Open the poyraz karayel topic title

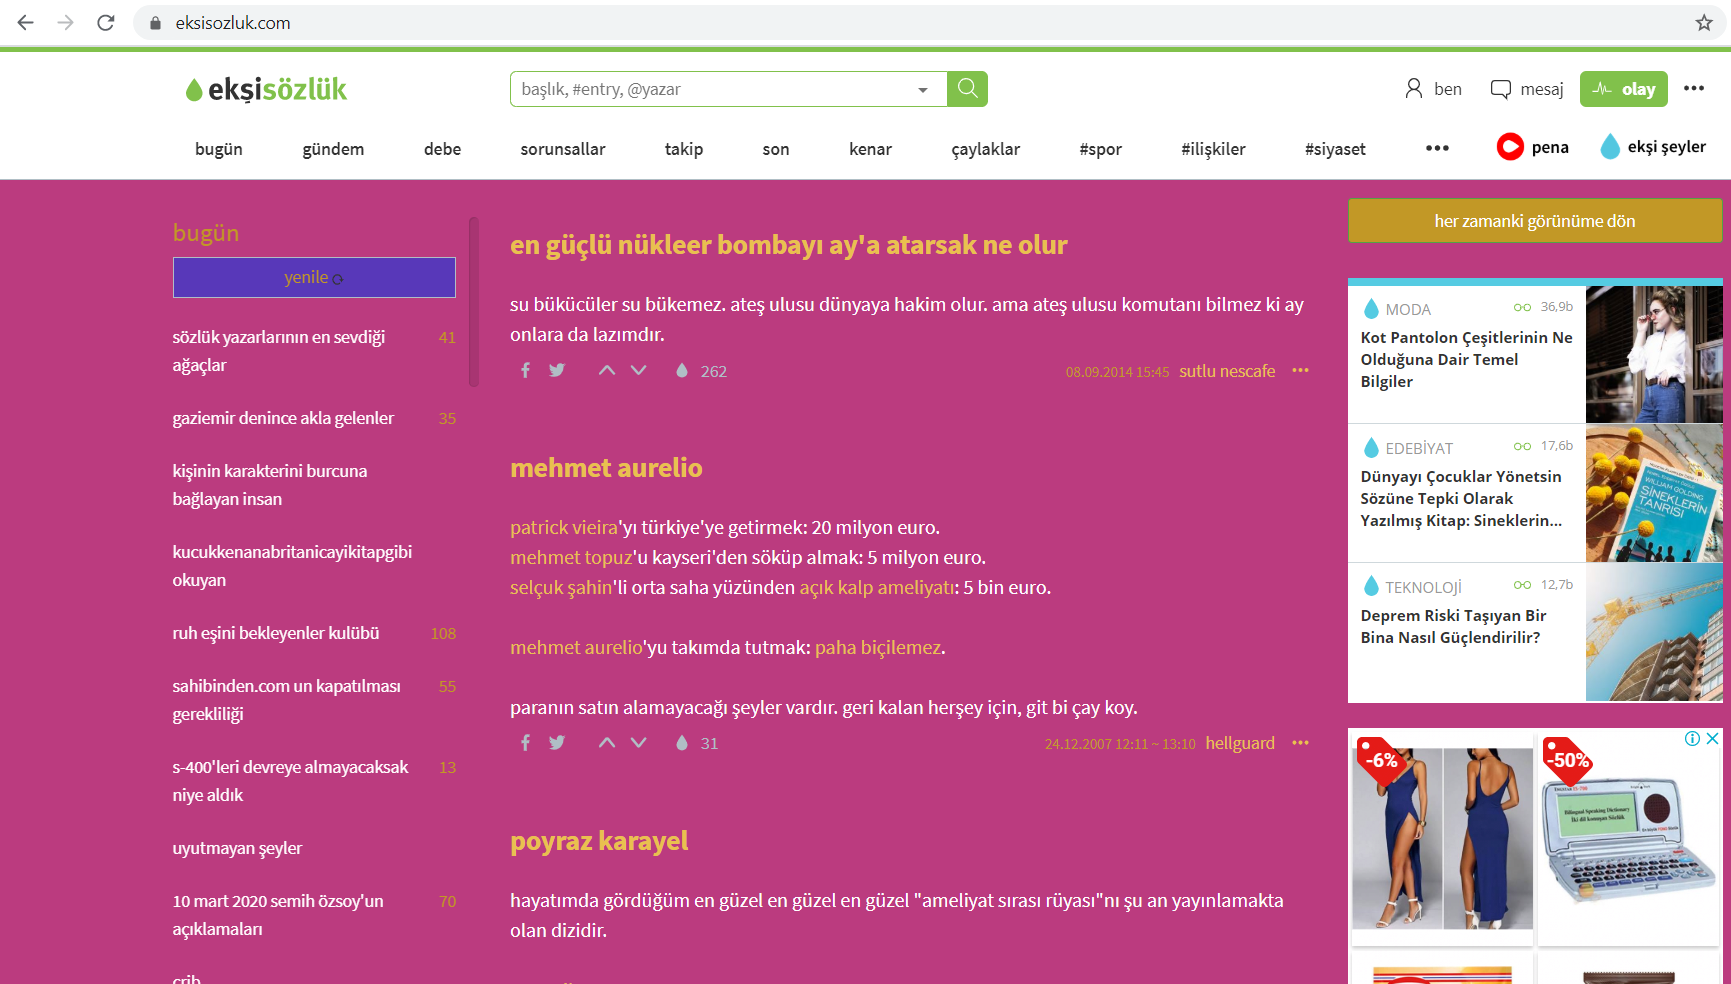point(599,841)
